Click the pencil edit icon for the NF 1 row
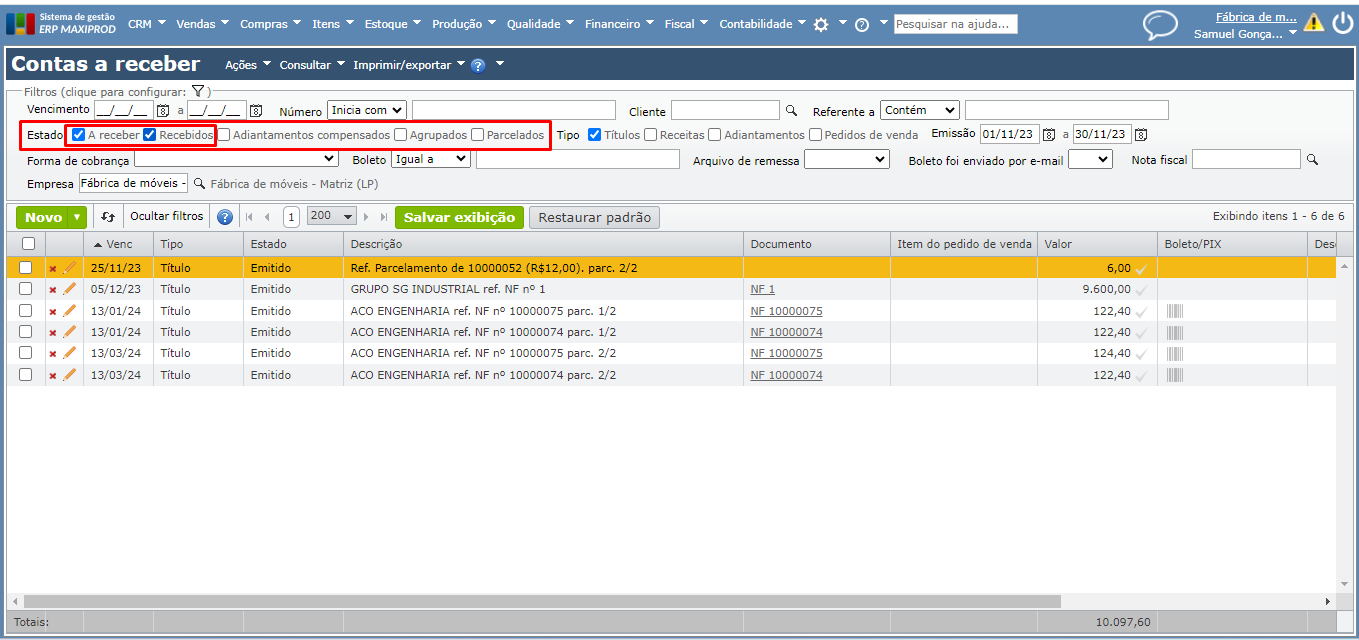This screenshot has width=1359, height=640. [69, 289]
